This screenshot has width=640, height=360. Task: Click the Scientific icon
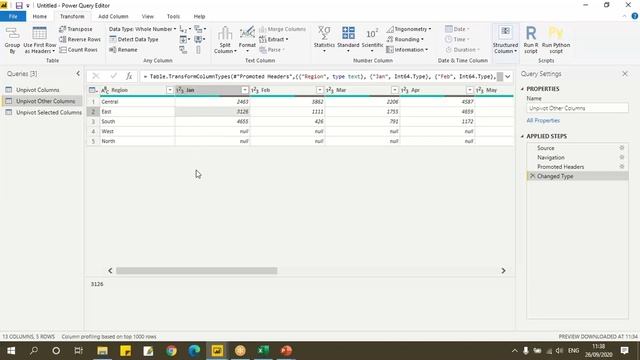pyautogui.click(x=372, y=33)
